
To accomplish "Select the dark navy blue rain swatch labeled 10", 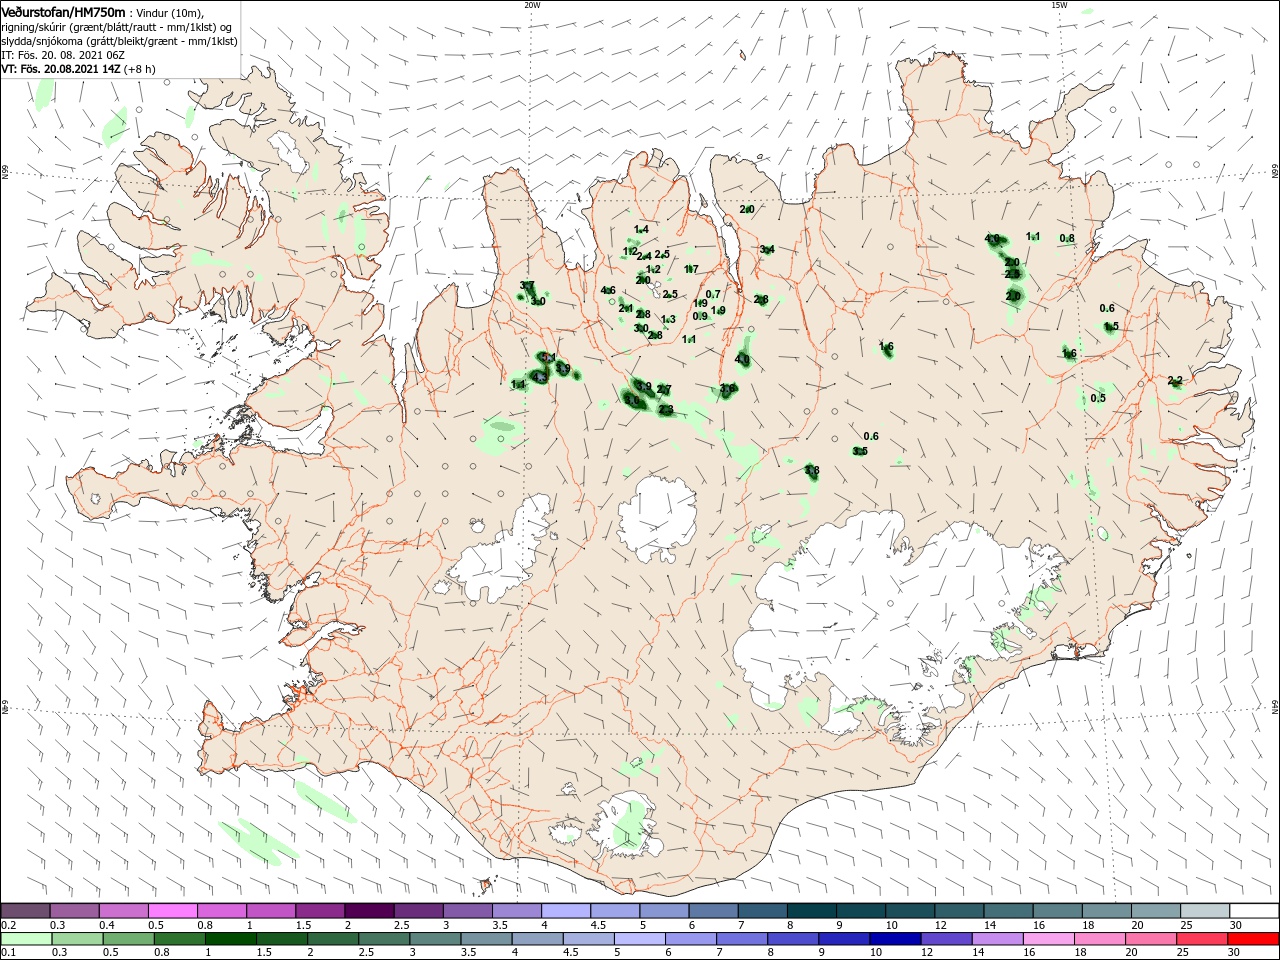I will pyautogui.click(x=893, y=939).
